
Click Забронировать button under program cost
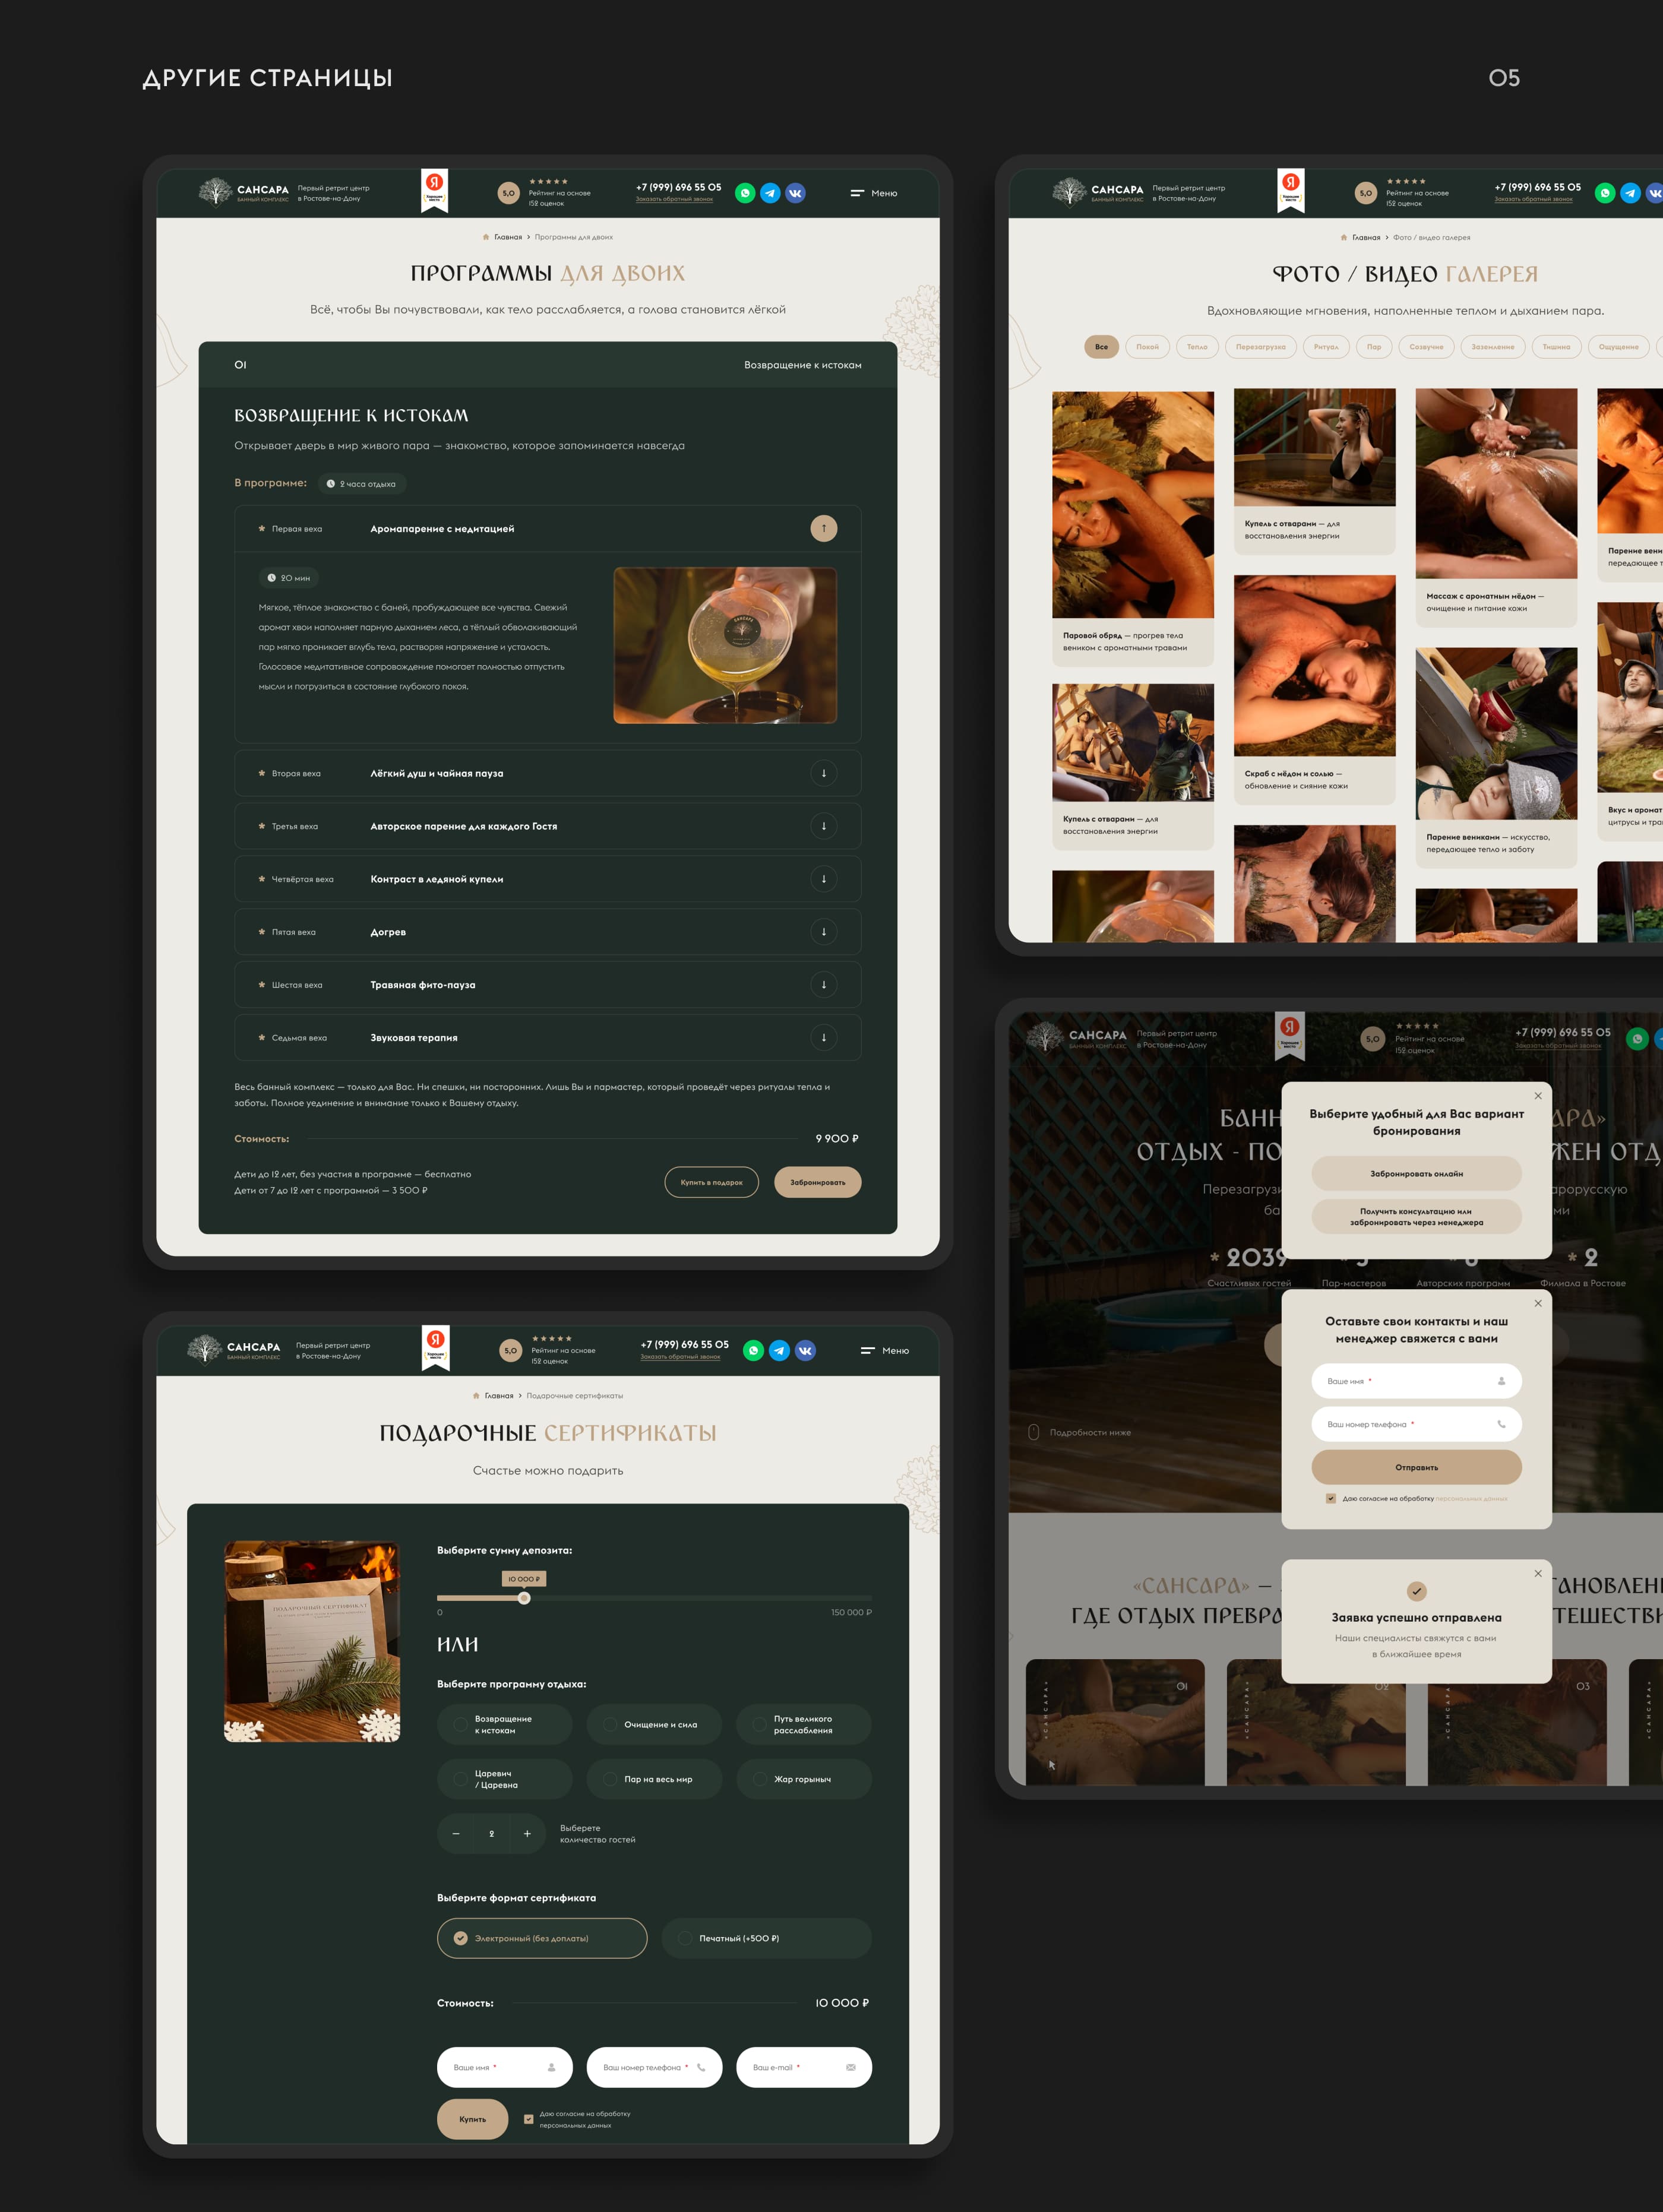(x=818, y=1182)
